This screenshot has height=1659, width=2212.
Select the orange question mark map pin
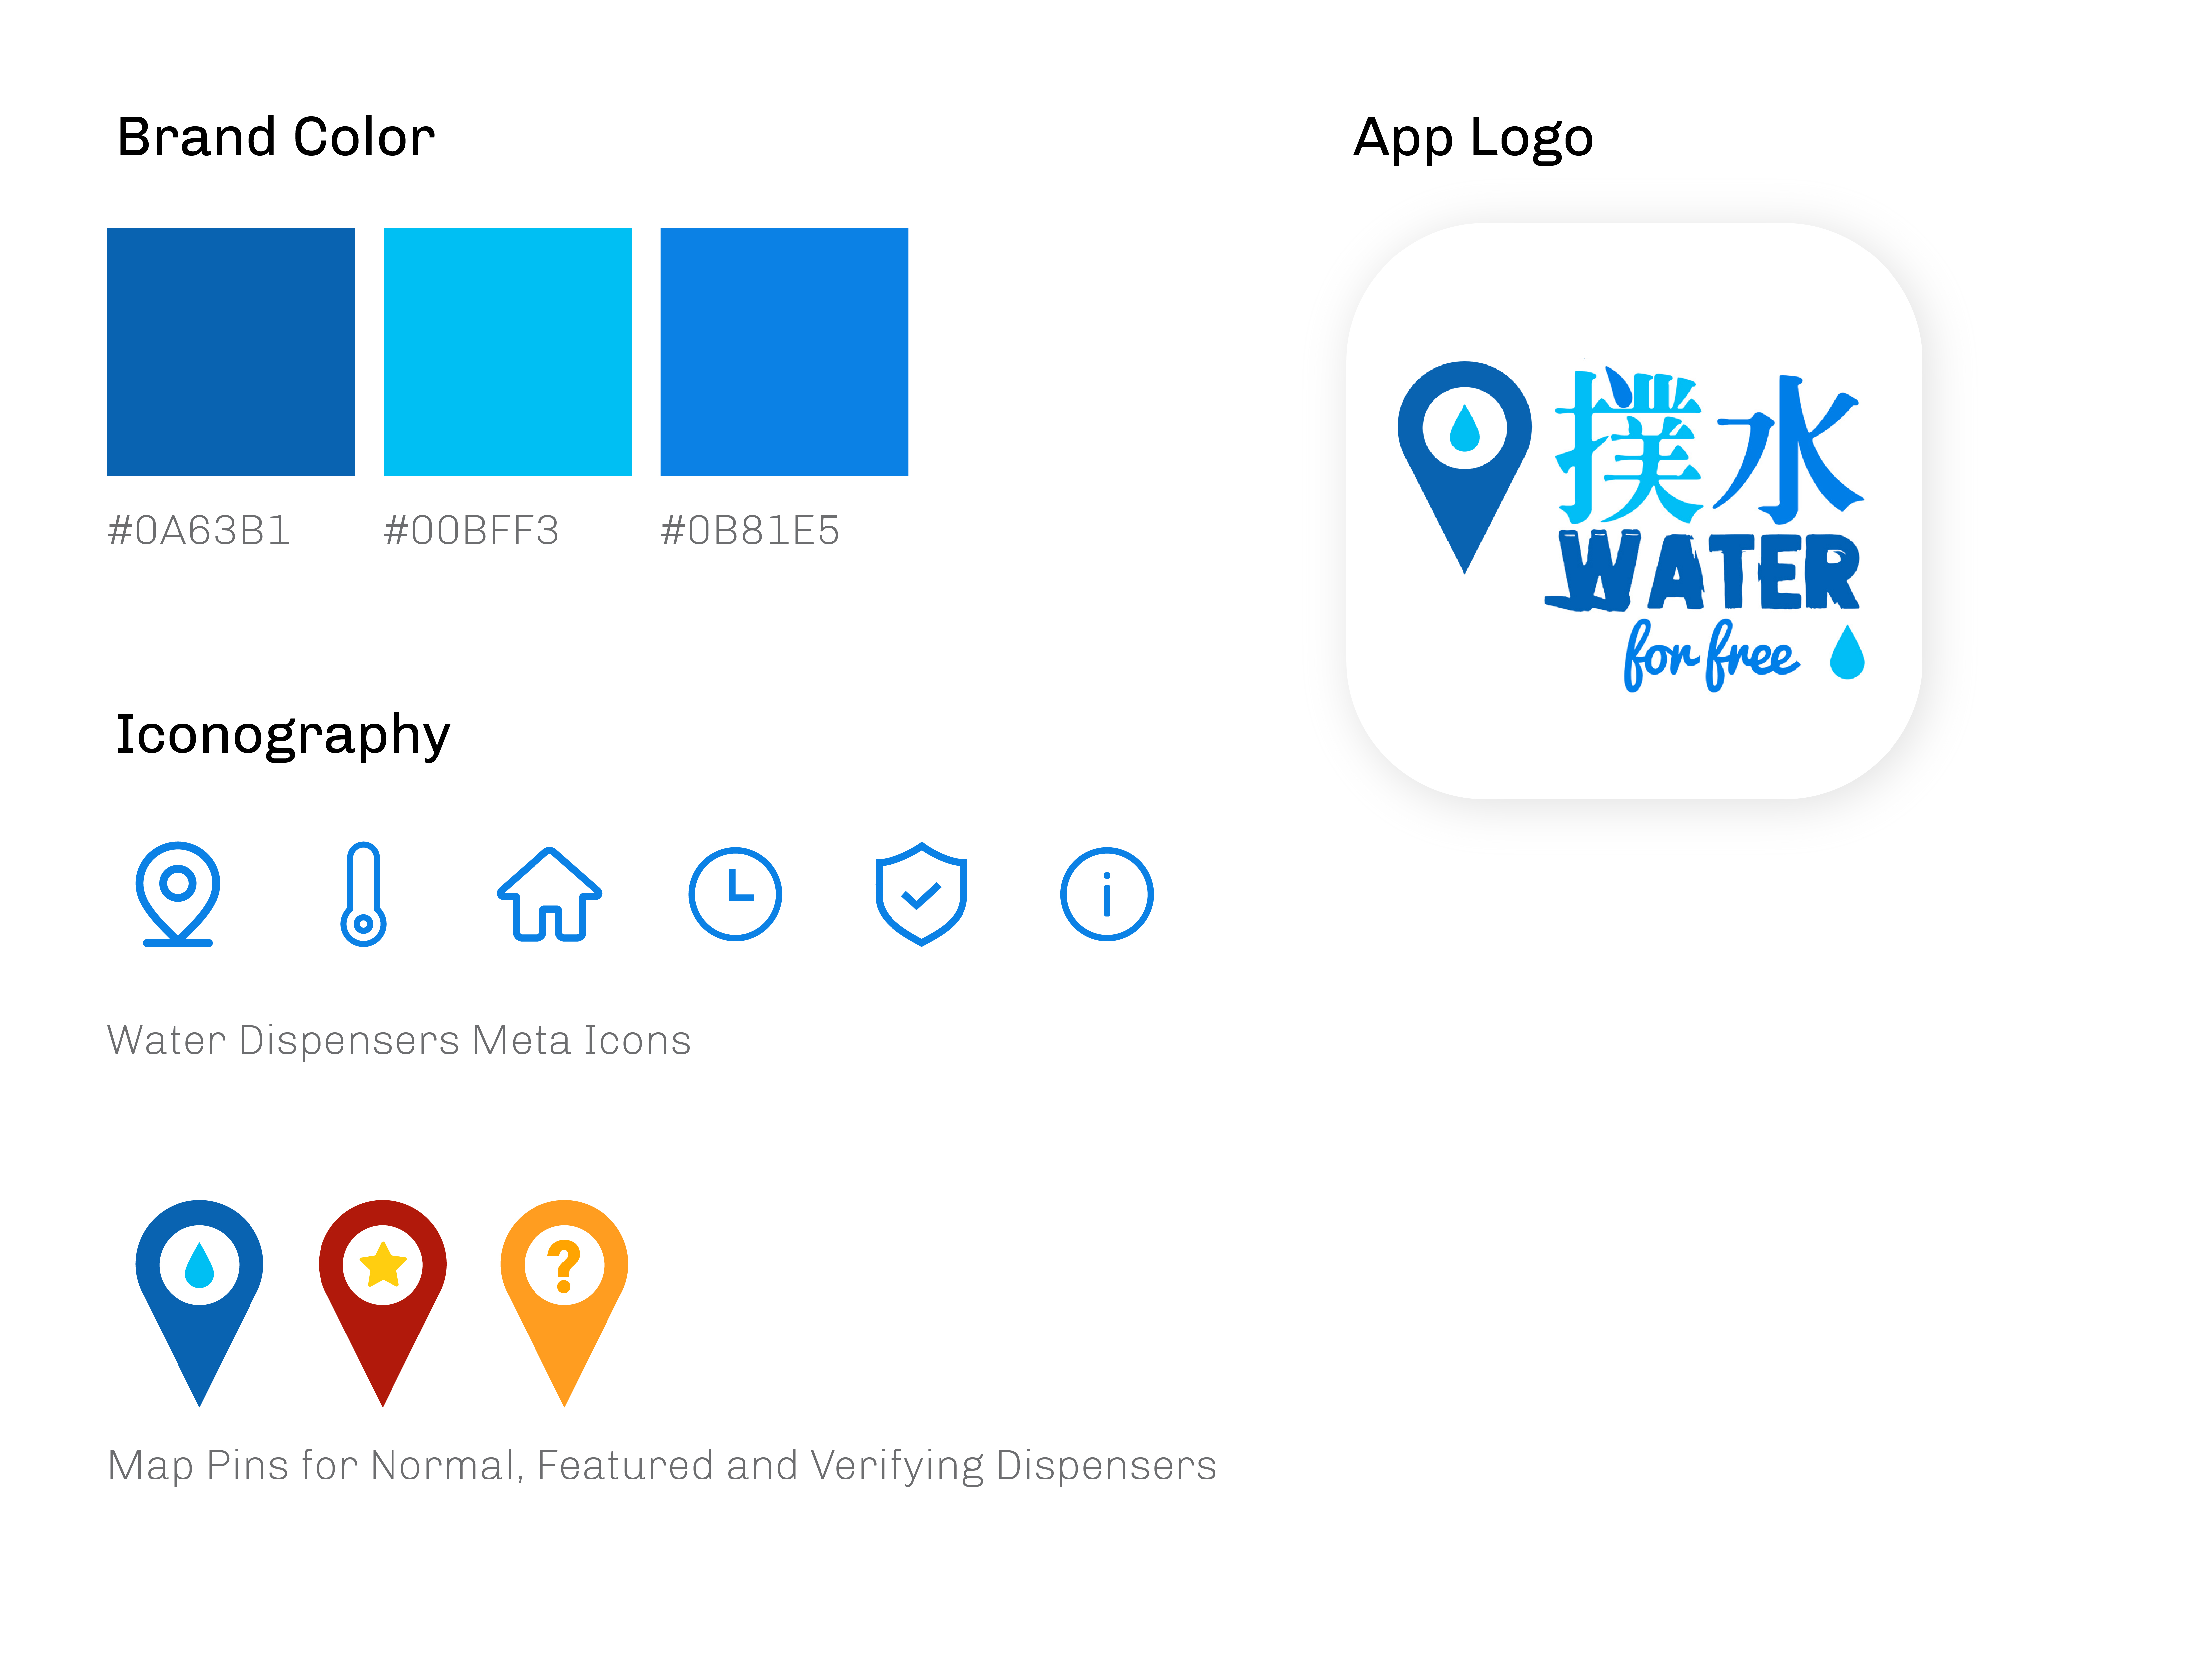click(564, 1302)
